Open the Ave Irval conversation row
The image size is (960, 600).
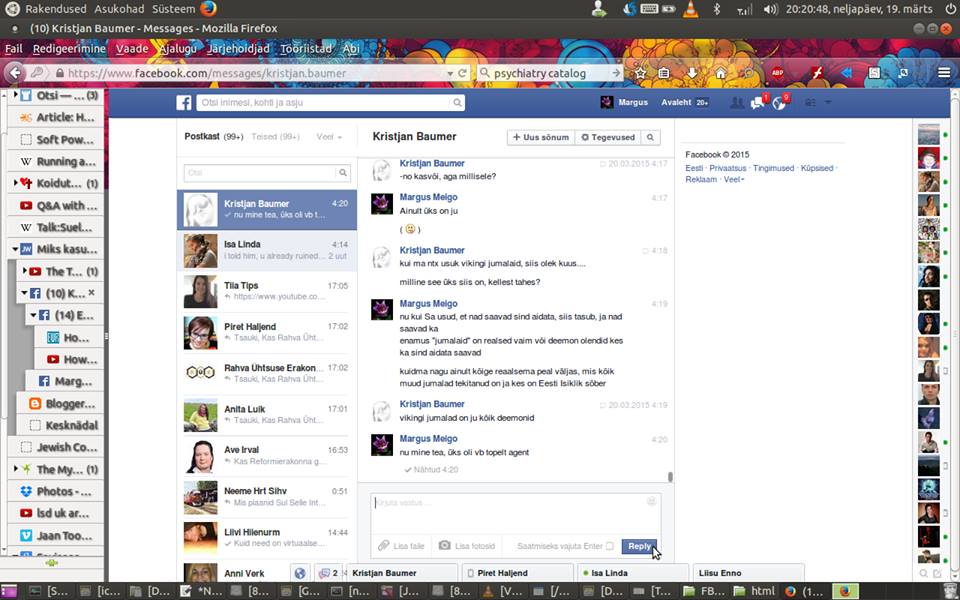click(x=266, y=456)
